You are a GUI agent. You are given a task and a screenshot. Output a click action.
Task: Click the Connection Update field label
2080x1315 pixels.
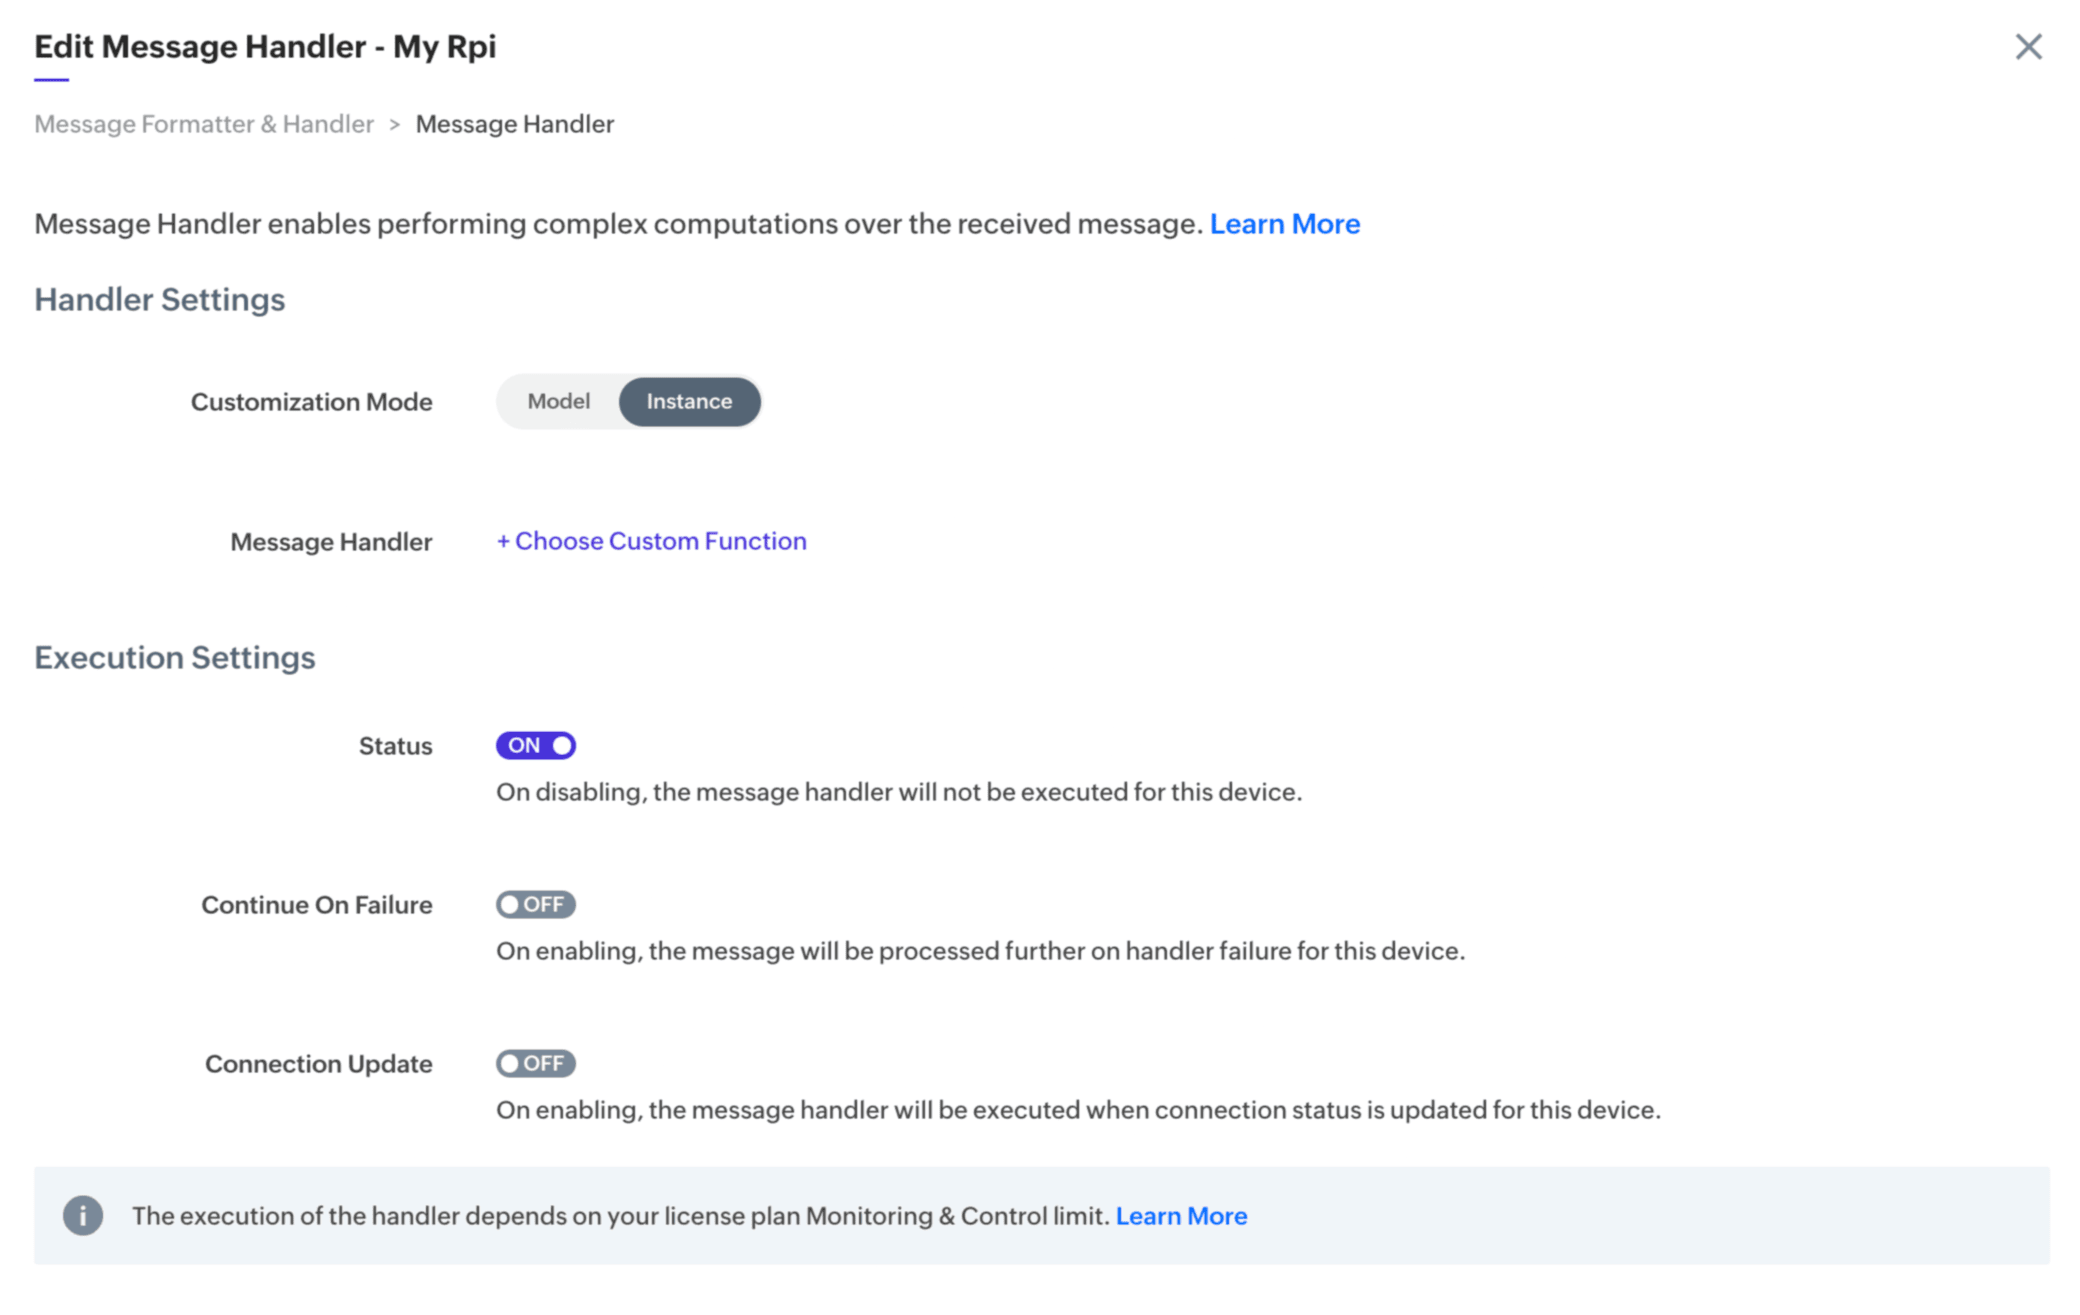click(x=318, y=1064)
